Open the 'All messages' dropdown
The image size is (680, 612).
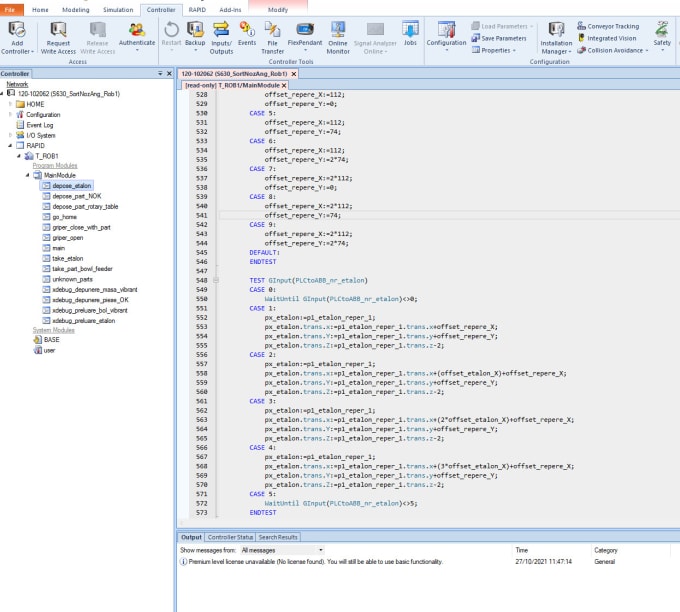[282, 550]
